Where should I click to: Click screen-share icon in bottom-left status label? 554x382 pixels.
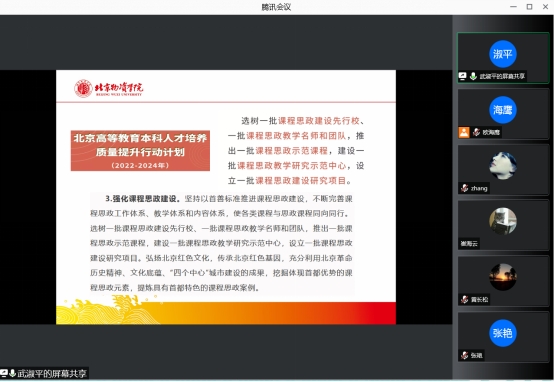point(4,373)
